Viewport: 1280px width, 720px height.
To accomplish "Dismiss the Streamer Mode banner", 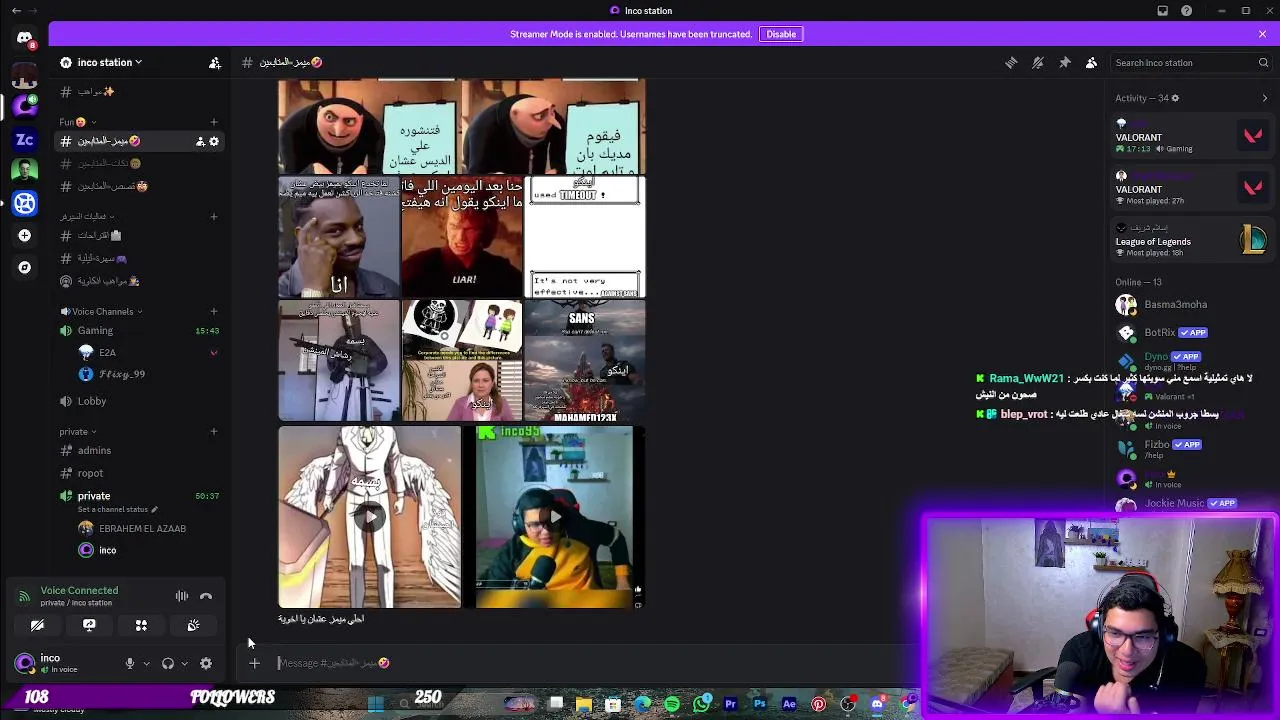I will (x=1262, y=34).
